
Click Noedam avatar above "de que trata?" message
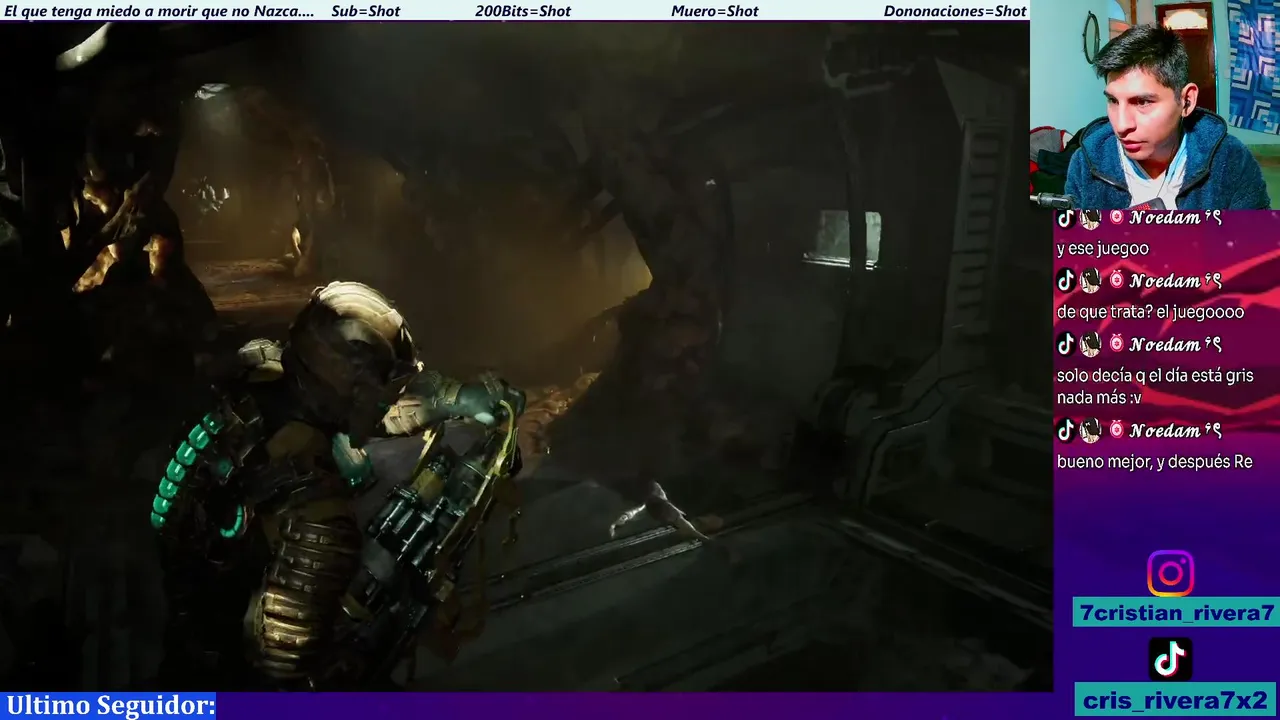click(x=1090, y=281)
